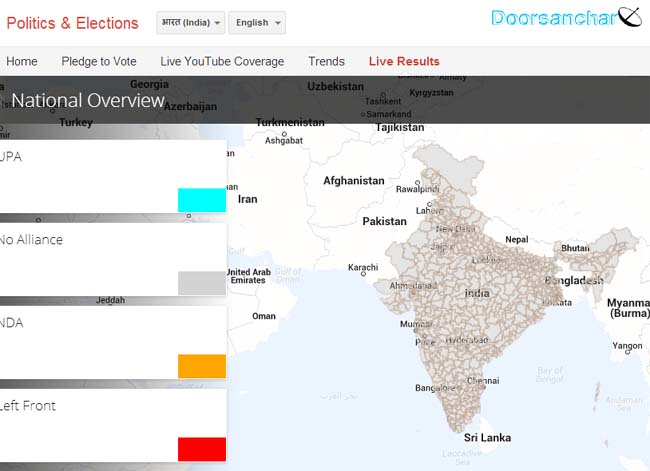Screen dimensions: 650x471
Task: Click the orange NDA color swatch
Action: pyautogui.click(x=202, y=366)
